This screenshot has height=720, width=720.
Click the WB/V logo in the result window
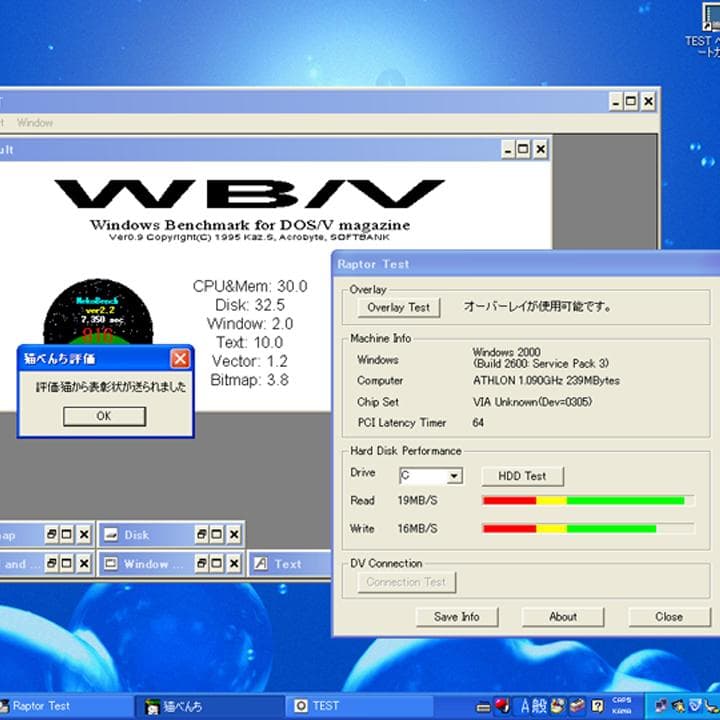[x=250, y=193]
